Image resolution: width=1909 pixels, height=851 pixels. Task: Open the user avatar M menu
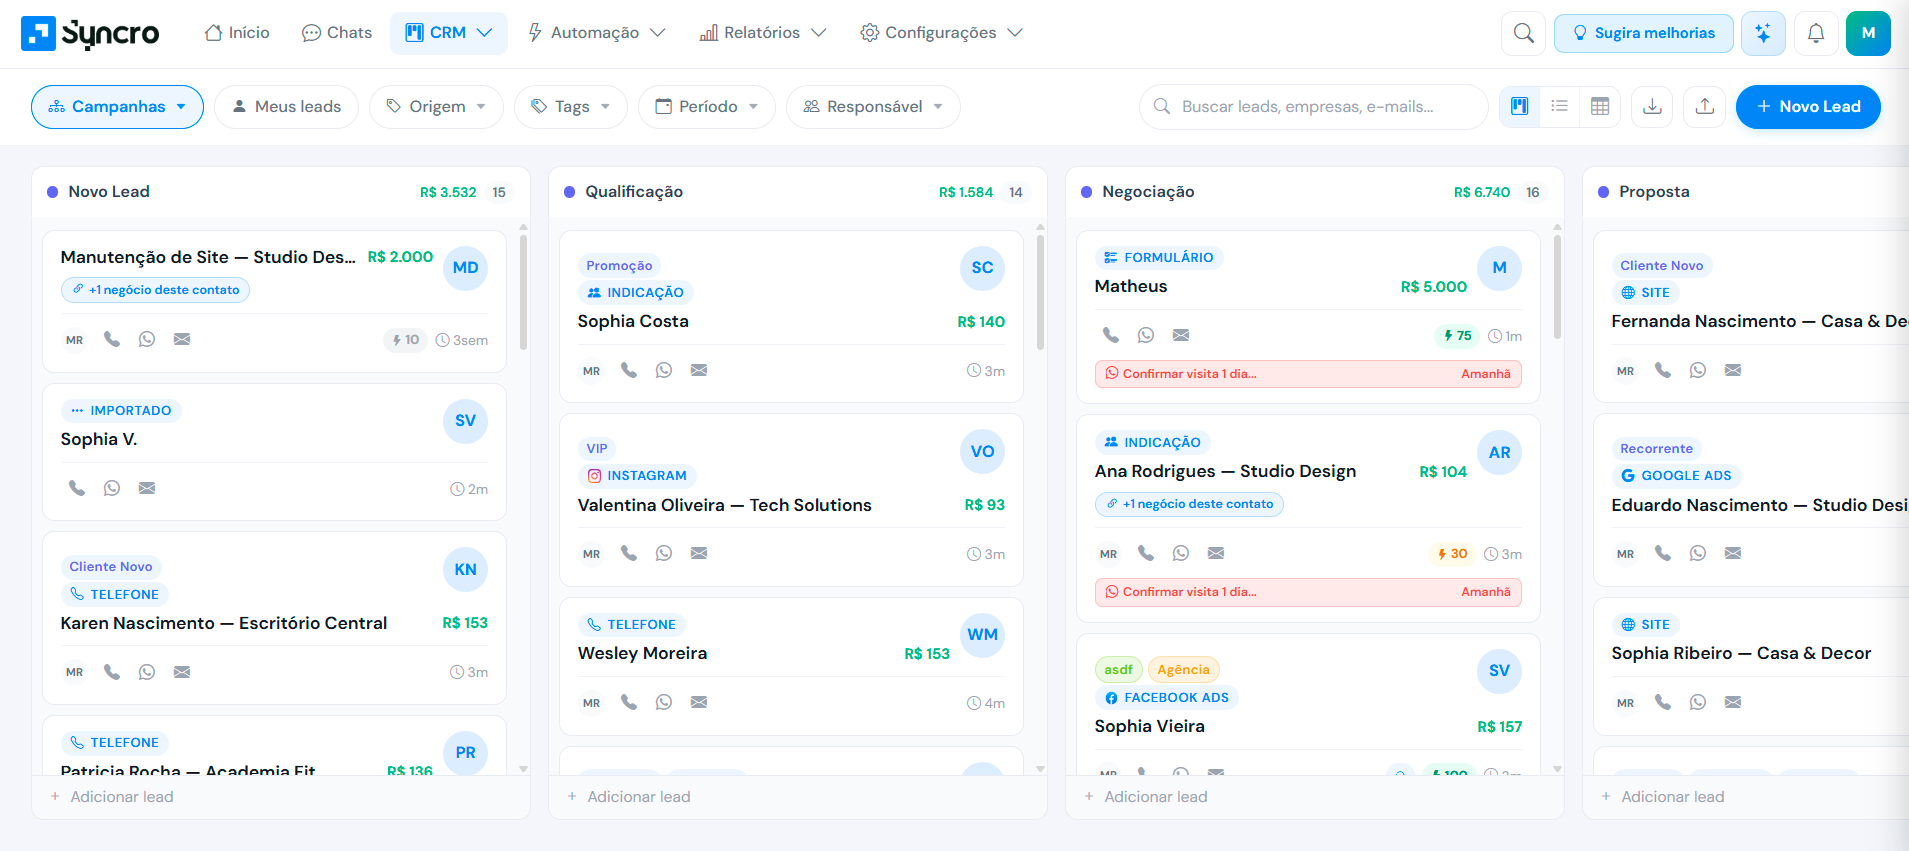1868,33
